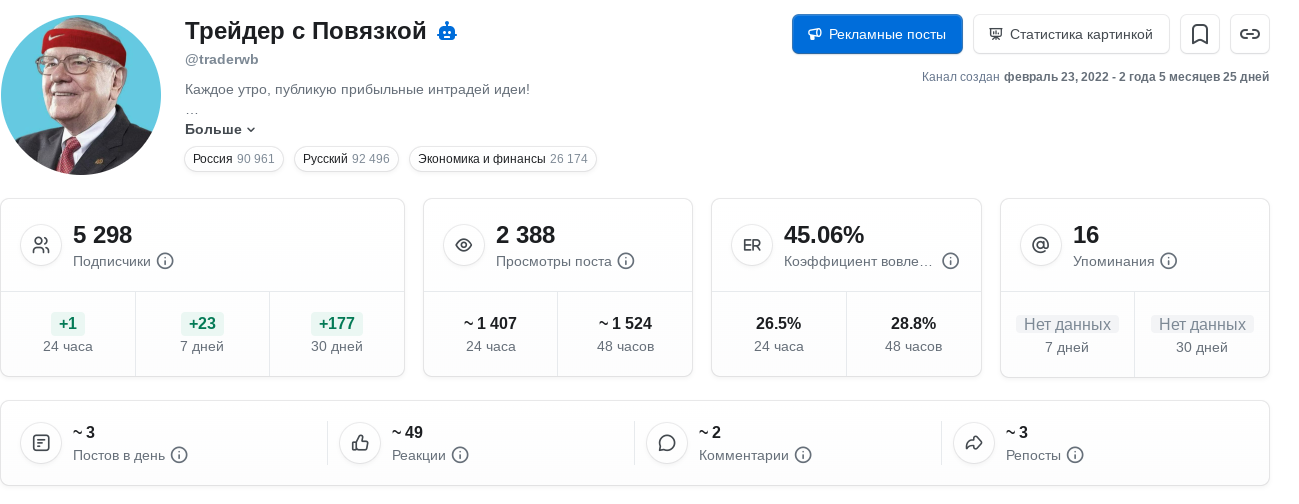Click the bookmark icon button
Viewport: 1299px width, 504px height.
pyautogui.click(x=1200, y=34)
